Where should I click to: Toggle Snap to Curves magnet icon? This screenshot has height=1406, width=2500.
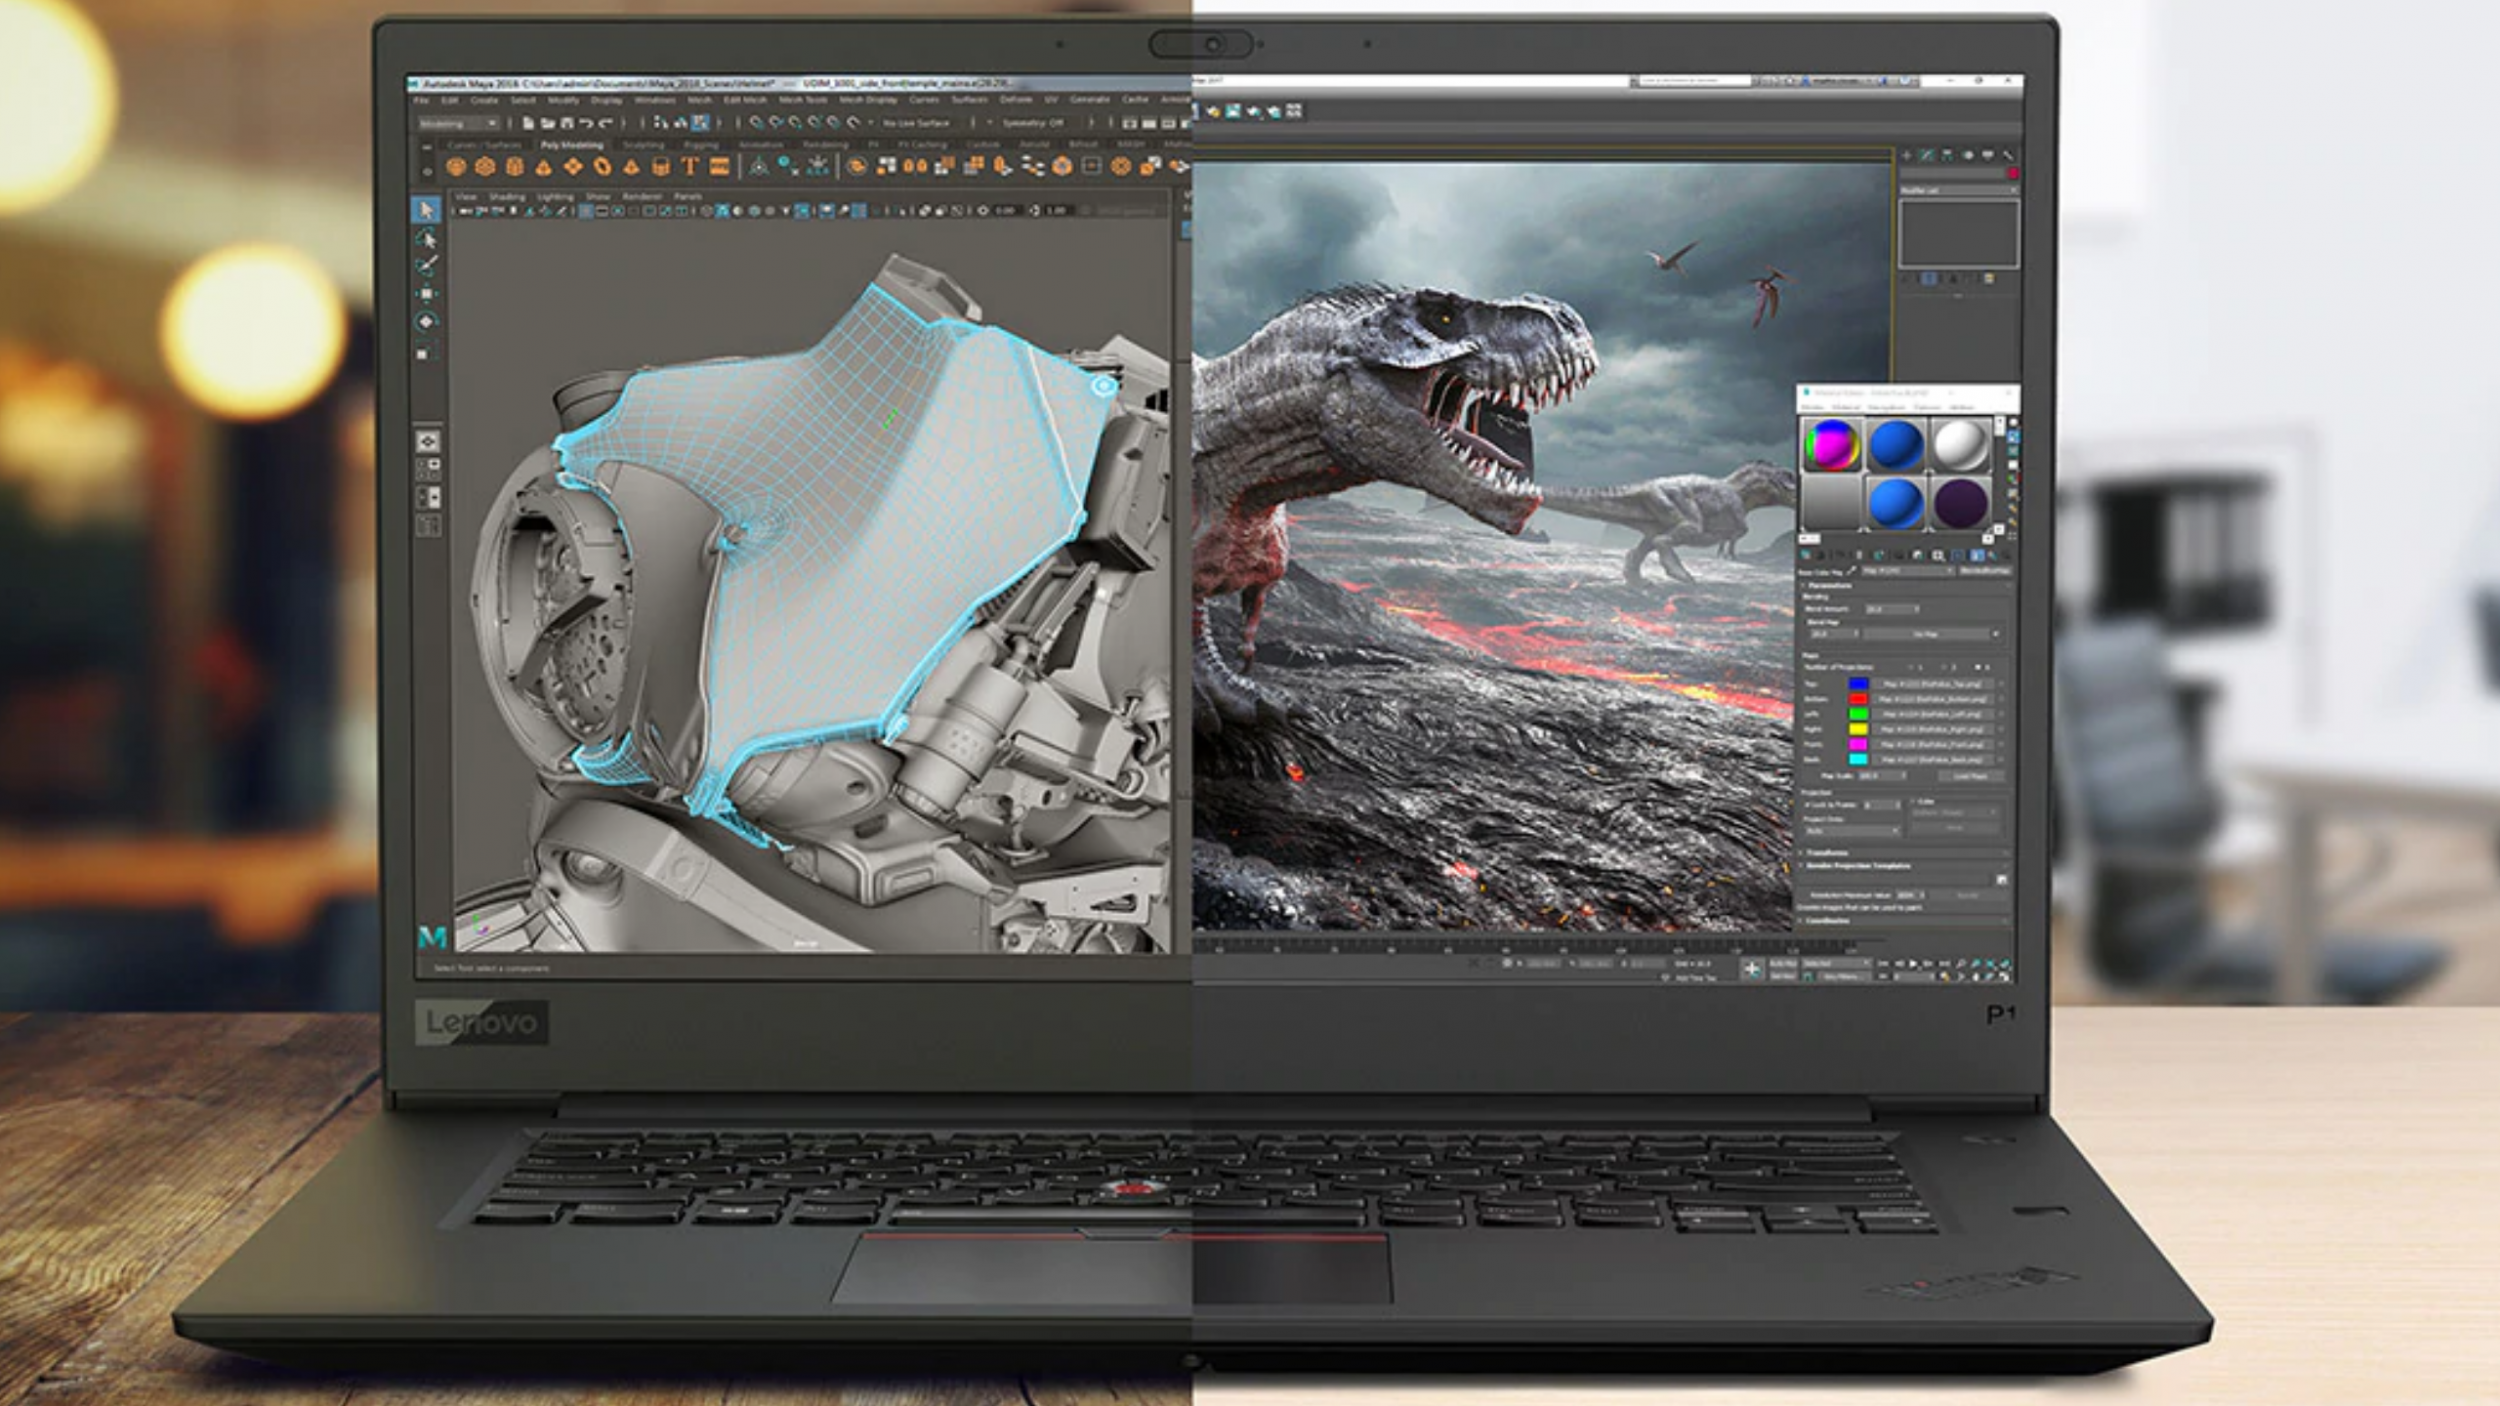(777, 123)
